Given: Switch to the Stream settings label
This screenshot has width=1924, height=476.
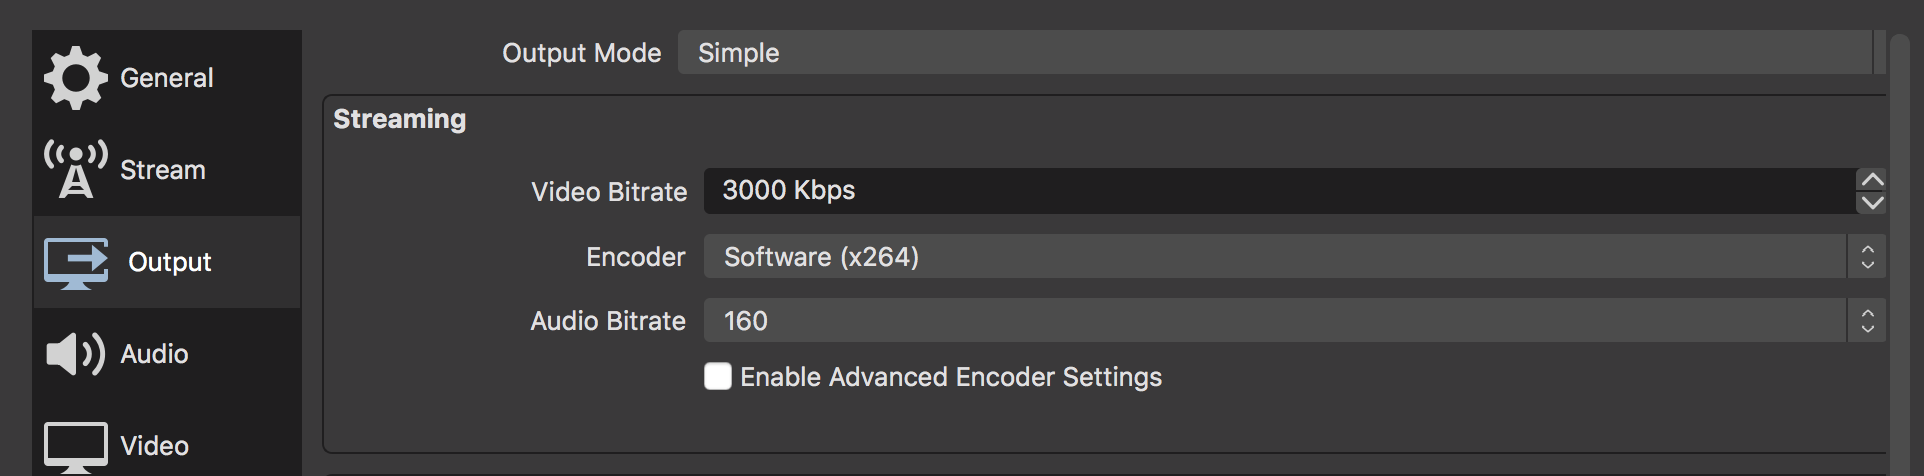Looking at the screenshot, I should (163, 170).
